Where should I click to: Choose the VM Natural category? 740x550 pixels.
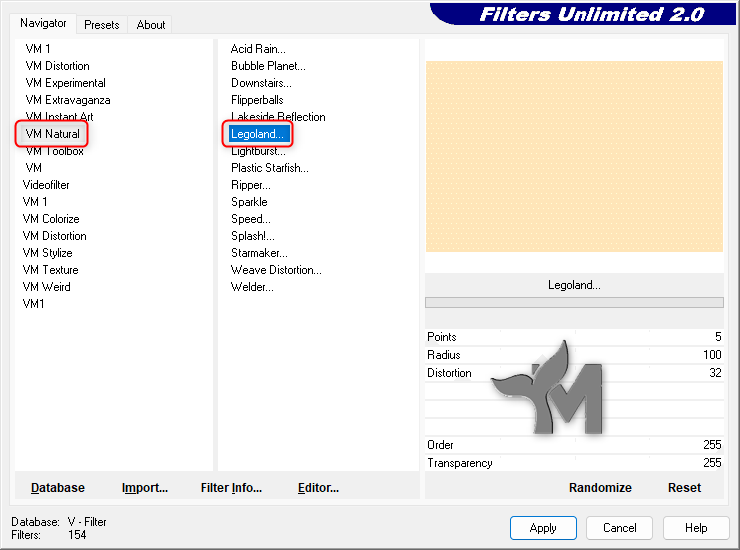(52, 134)
